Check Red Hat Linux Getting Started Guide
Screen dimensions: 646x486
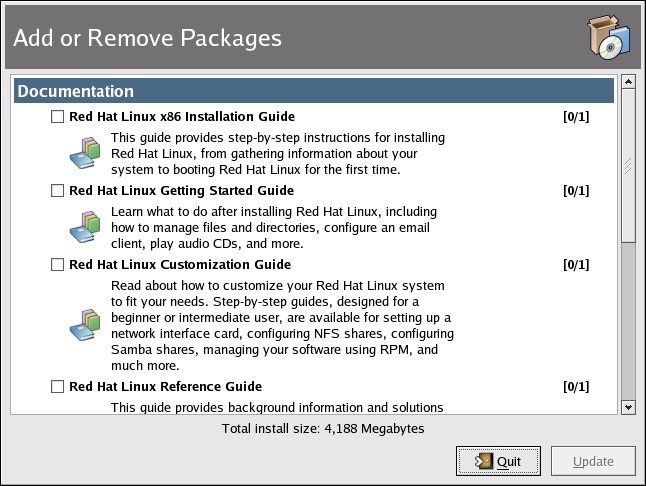click(57, 190)
